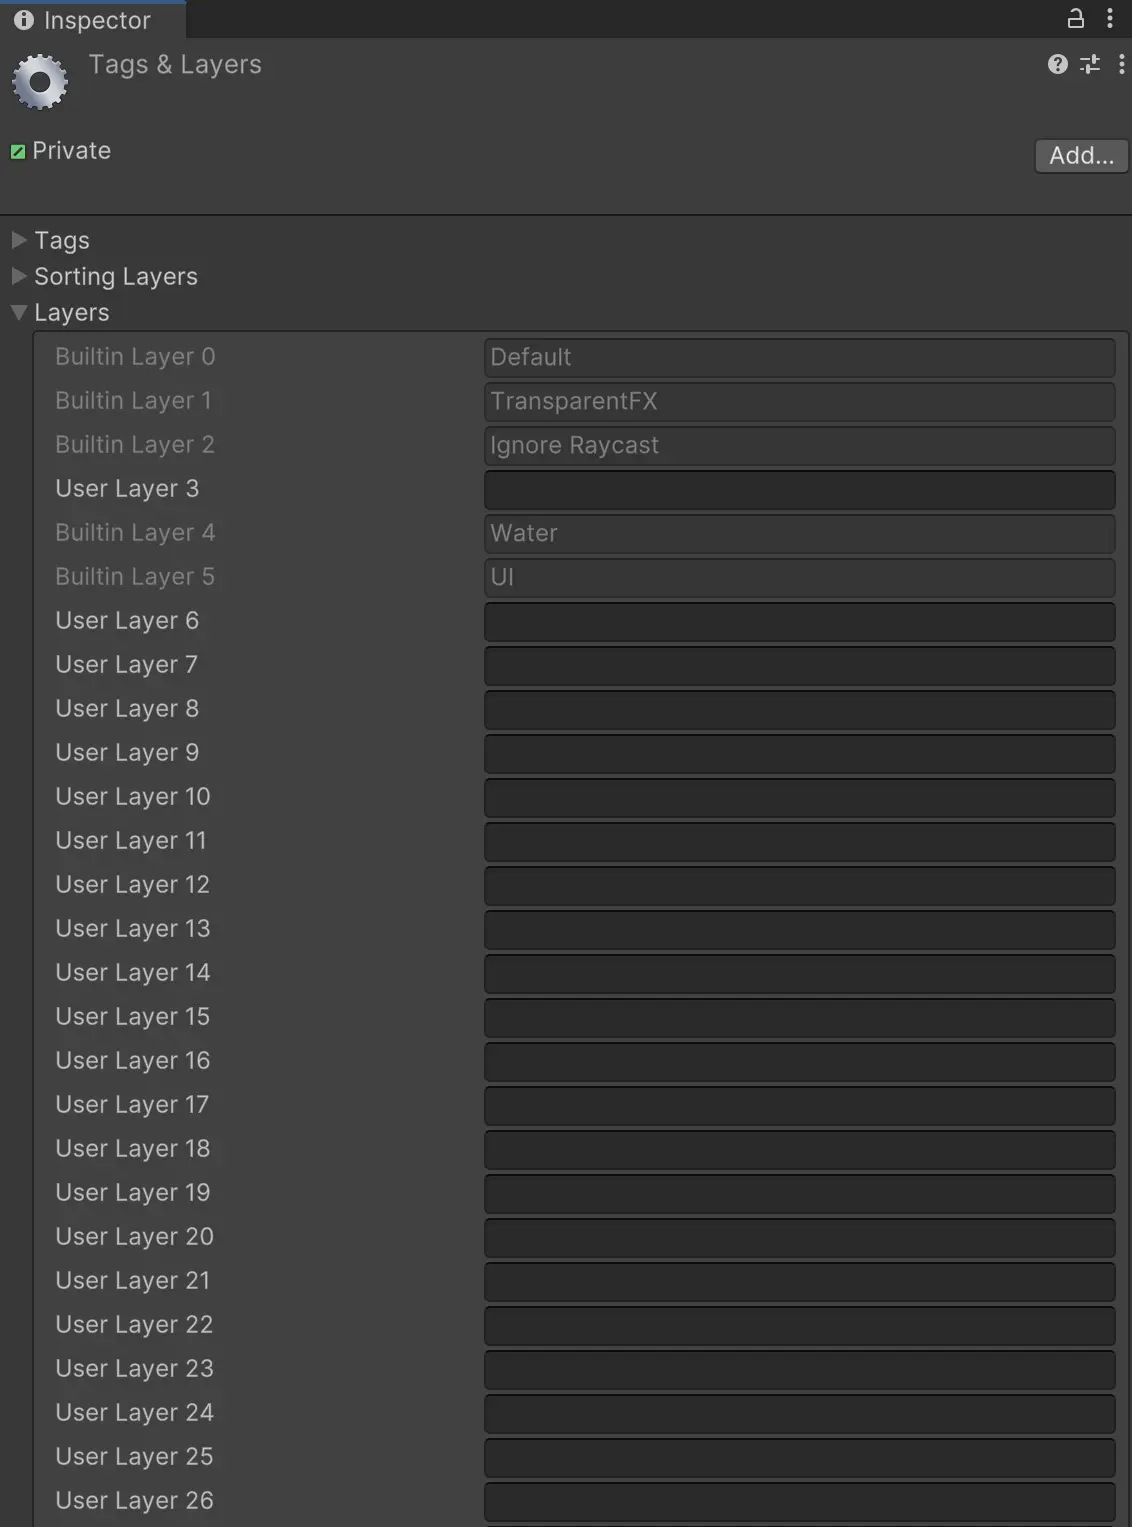
Task: Focus the User Layer 26 text field
Action: 799,1501
